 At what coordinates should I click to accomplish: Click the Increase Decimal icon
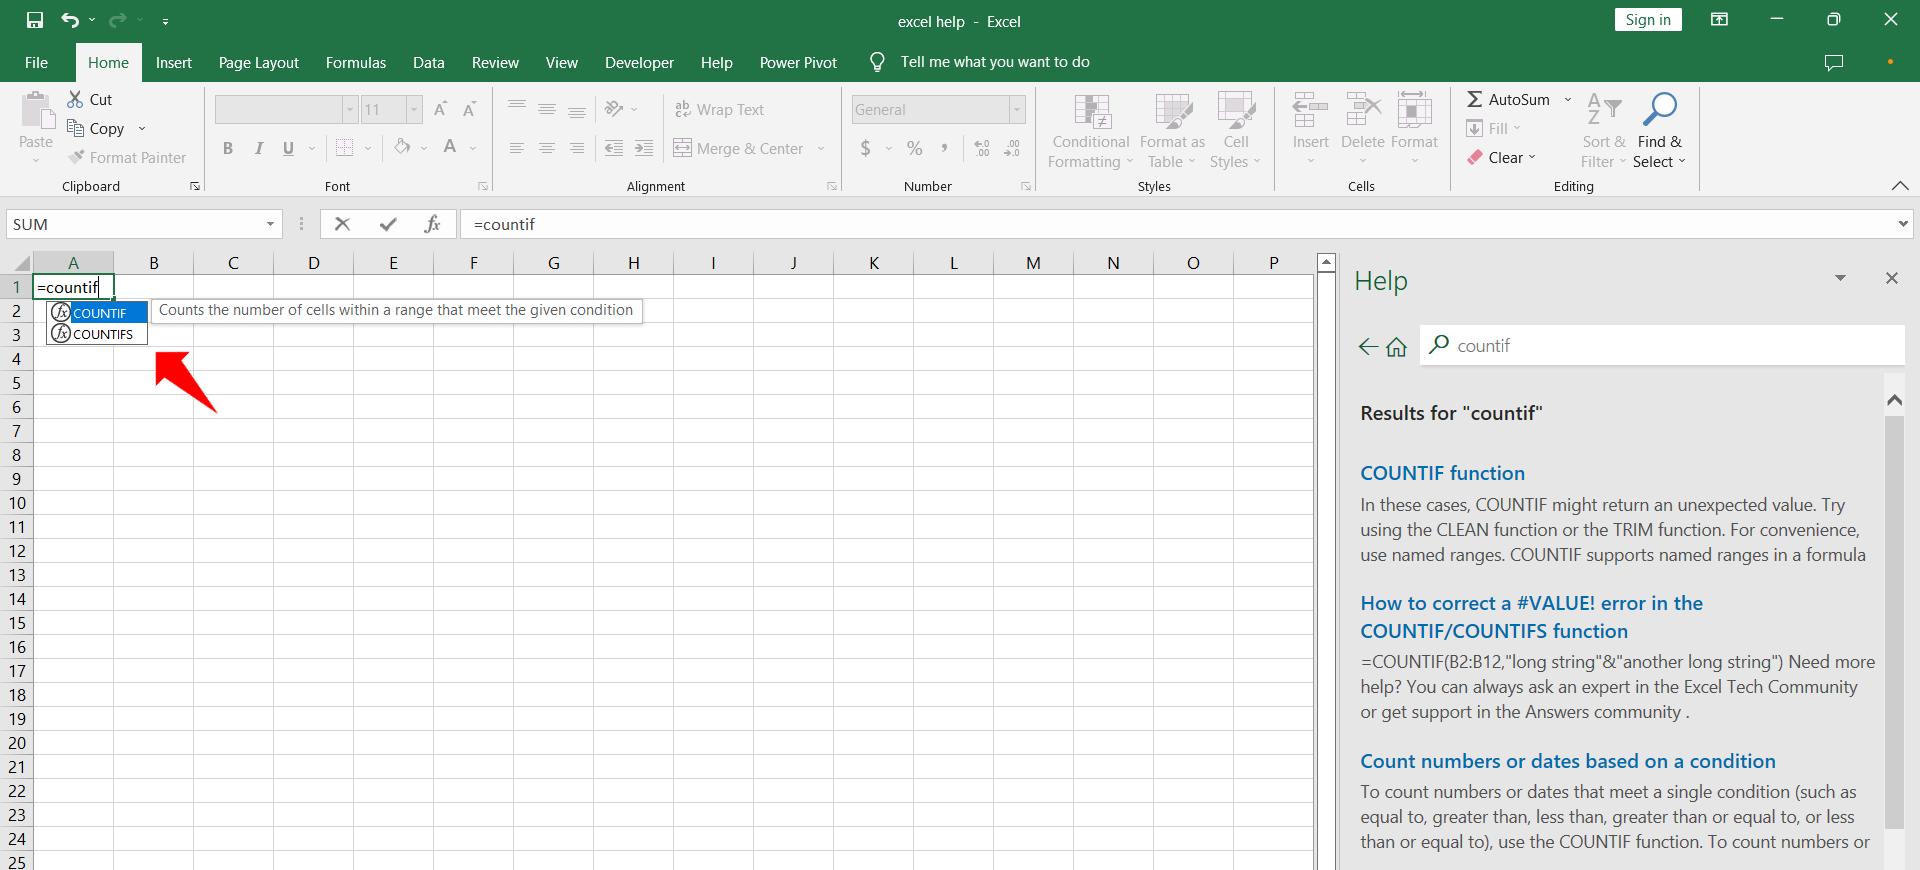(982, 148)
